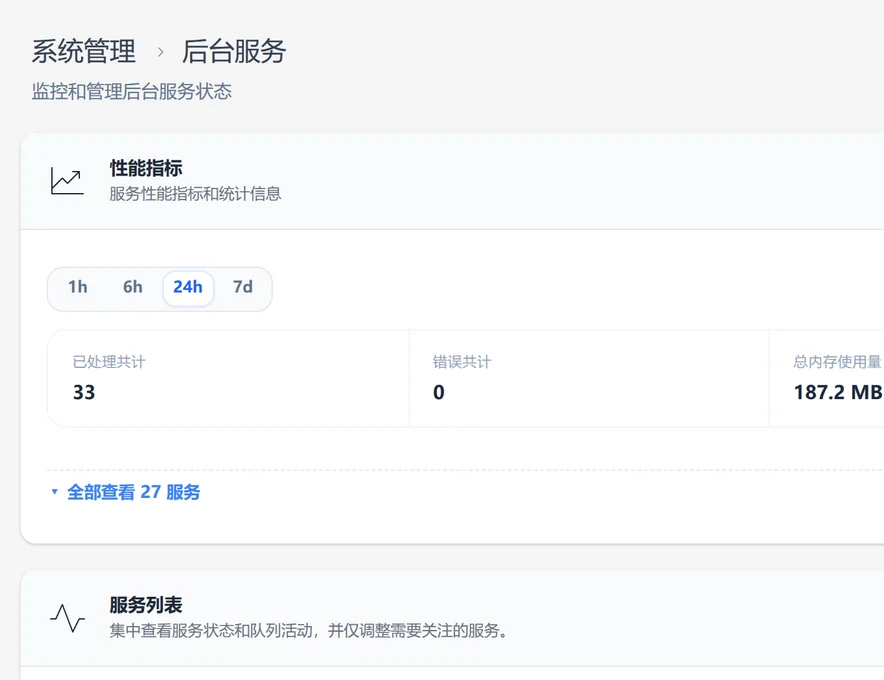Screen dimensions: 884x680
Task: Click the 性能指标 section heading
Action: [146, 168]
